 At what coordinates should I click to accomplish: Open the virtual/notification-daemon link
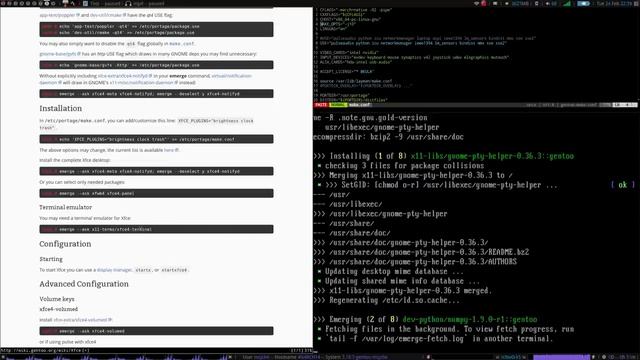coord(231,76)
